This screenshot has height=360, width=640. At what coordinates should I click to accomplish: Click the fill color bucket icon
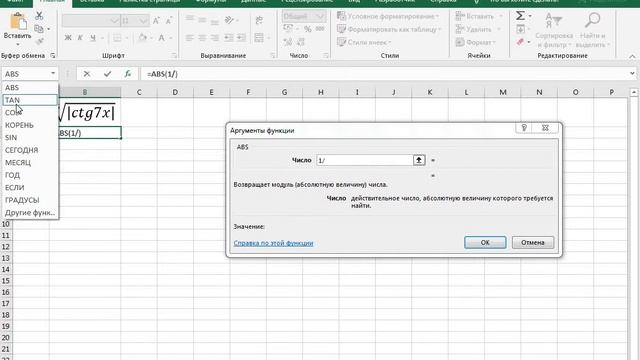tap(142, 38)
